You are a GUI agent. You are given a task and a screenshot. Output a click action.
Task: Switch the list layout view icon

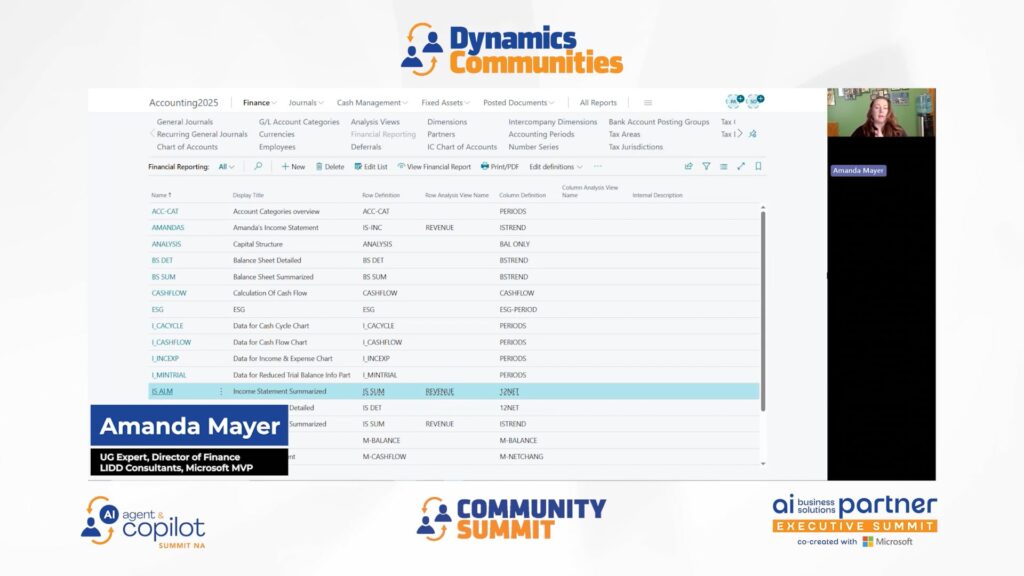tap(723, 167)
